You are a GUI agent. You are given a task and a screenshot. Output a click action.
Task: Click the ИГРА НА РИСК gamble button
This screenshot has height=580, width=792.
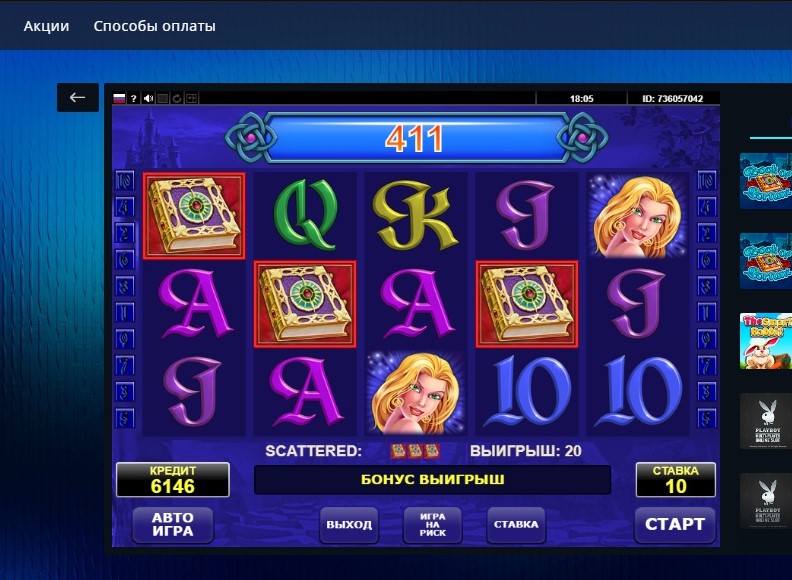pos(432,525)
